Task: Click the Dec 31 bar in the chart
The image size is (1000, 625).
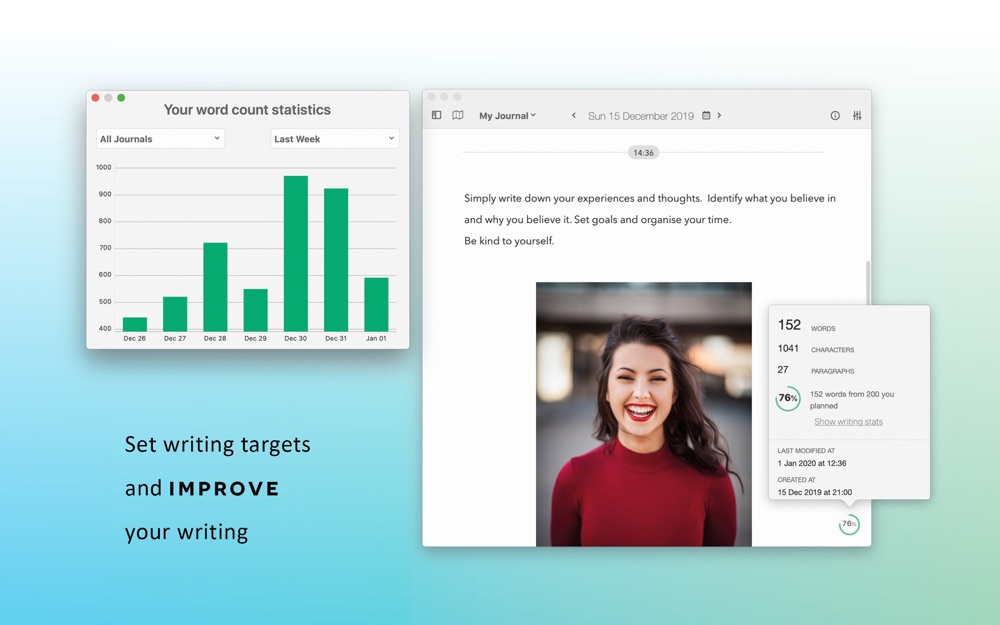Action: 336,260
